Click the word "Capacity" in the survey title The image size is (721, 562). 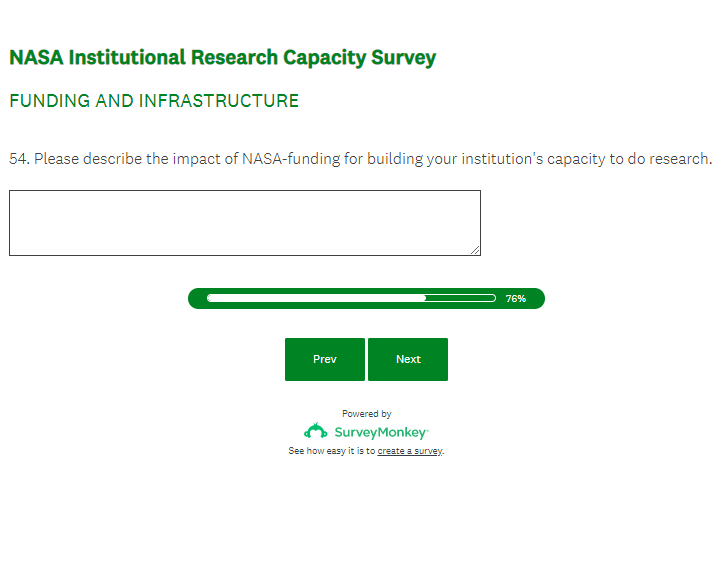323,57
